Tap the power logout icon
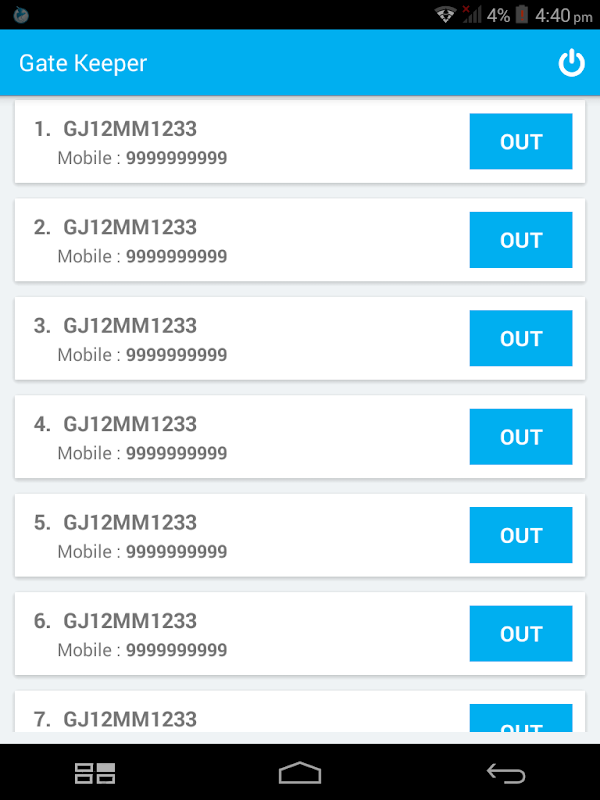 (x=571, y=64)
